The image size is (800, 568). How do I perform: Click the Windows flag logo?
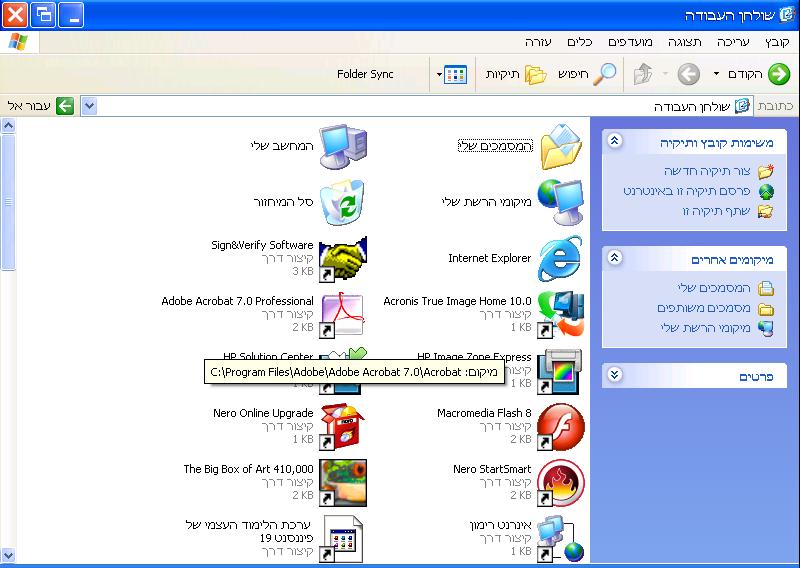pyautogui.click(x=18, y=42)
